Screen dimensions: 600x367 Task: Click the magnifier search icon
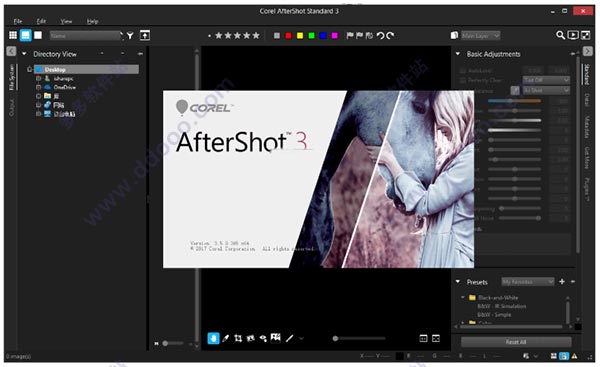tap(560, 35)
